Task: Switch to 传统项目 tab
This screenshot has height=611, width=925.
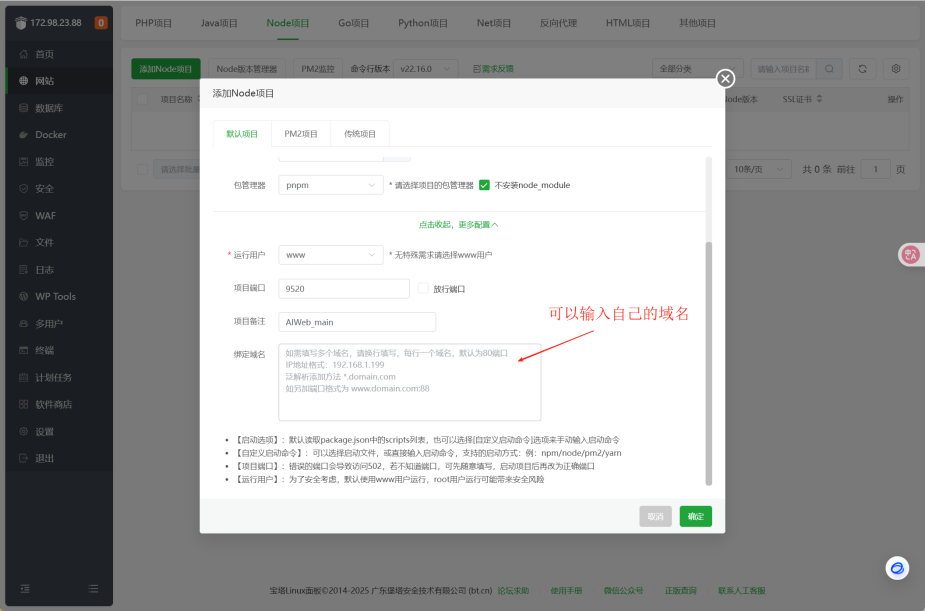Action: 360,134
